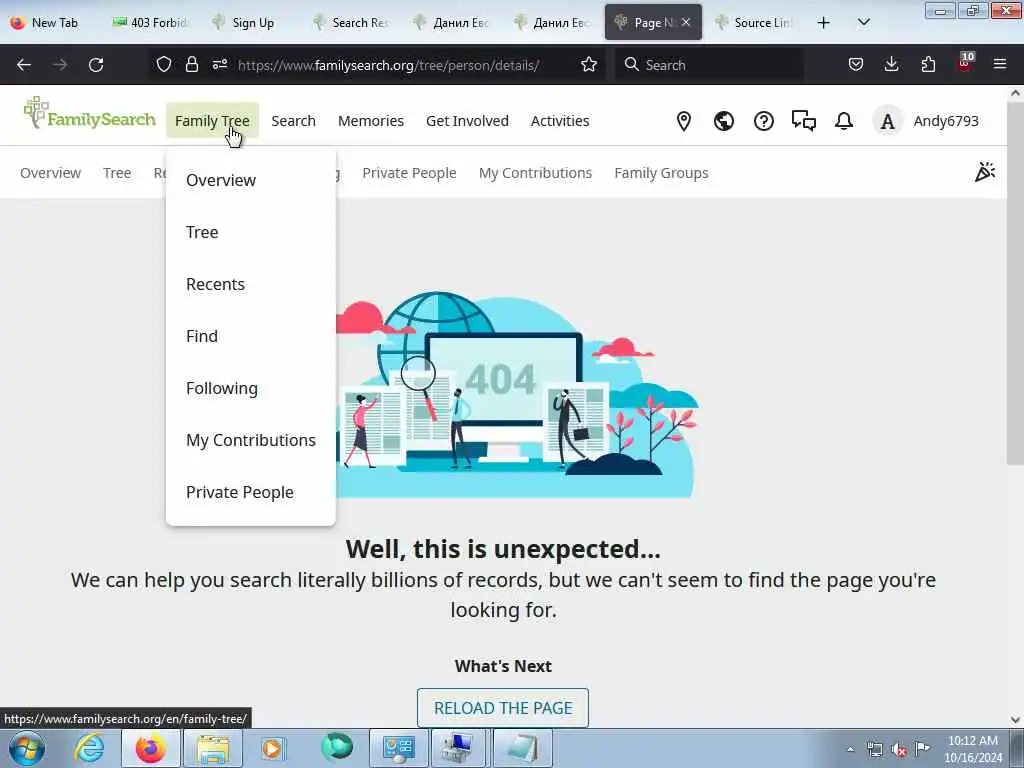Click the page vertical scrollbar thumb
The width and height of the screenshot is (1024, 768).
(x=1015, y=283)
